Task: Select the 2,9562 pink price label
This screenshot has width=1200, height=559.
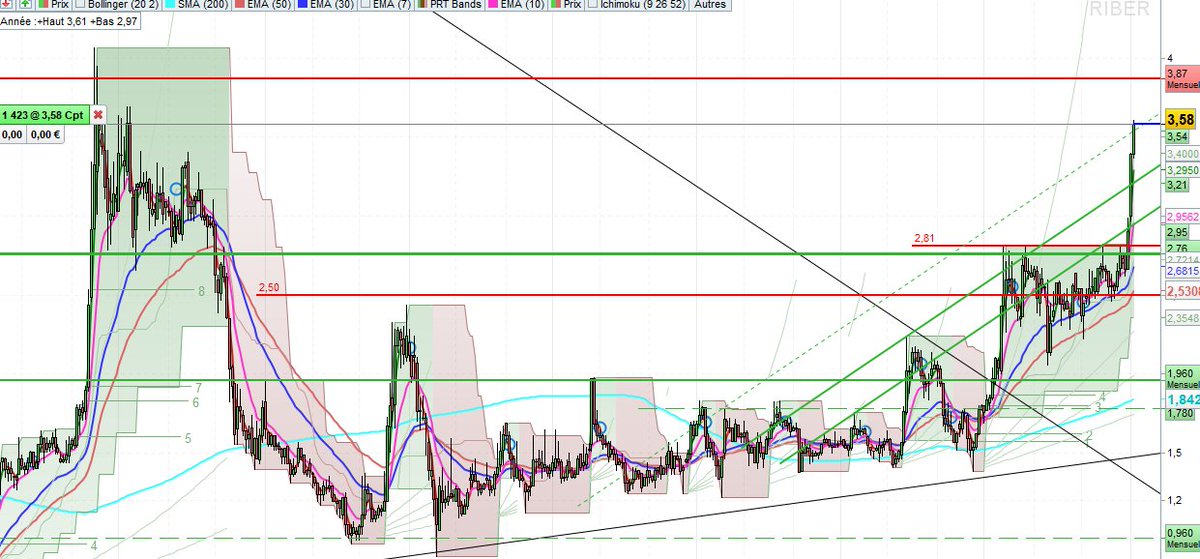Action: tap(1182, 215)
